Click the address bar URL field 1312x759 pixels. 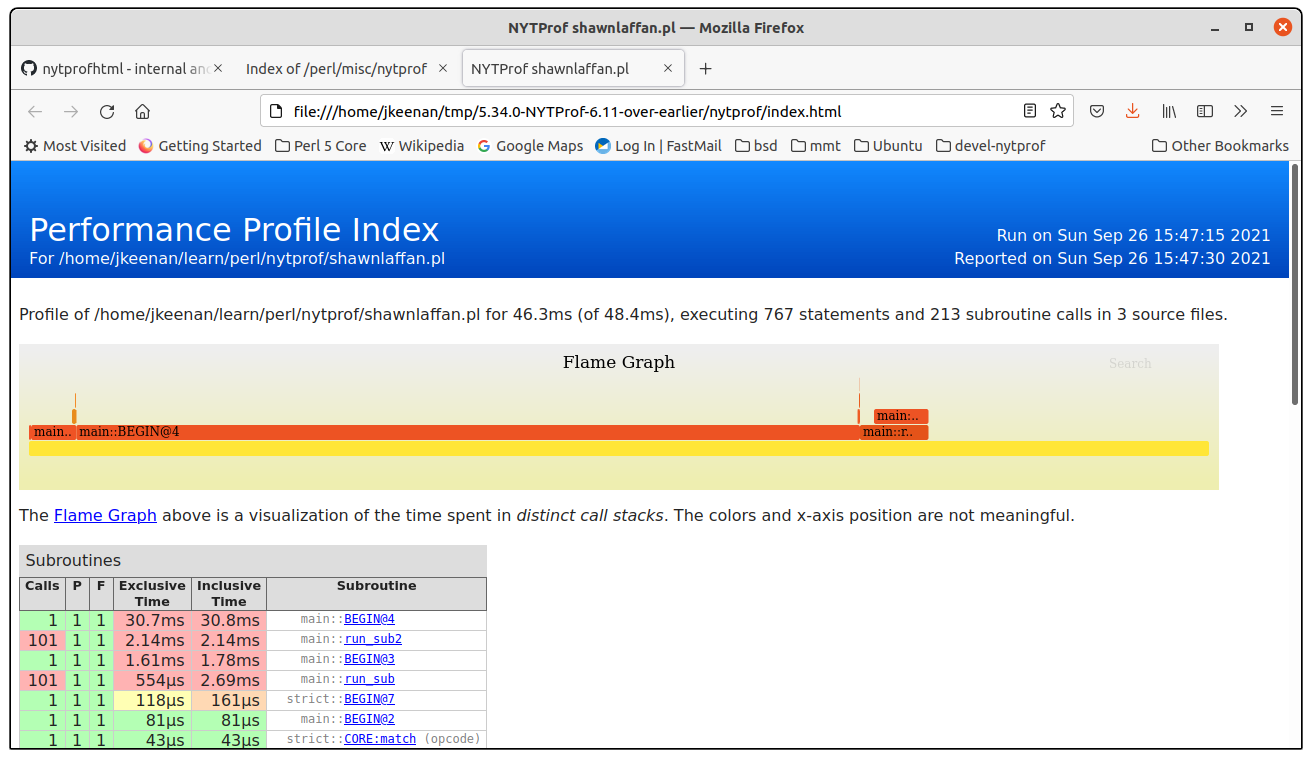640,111
